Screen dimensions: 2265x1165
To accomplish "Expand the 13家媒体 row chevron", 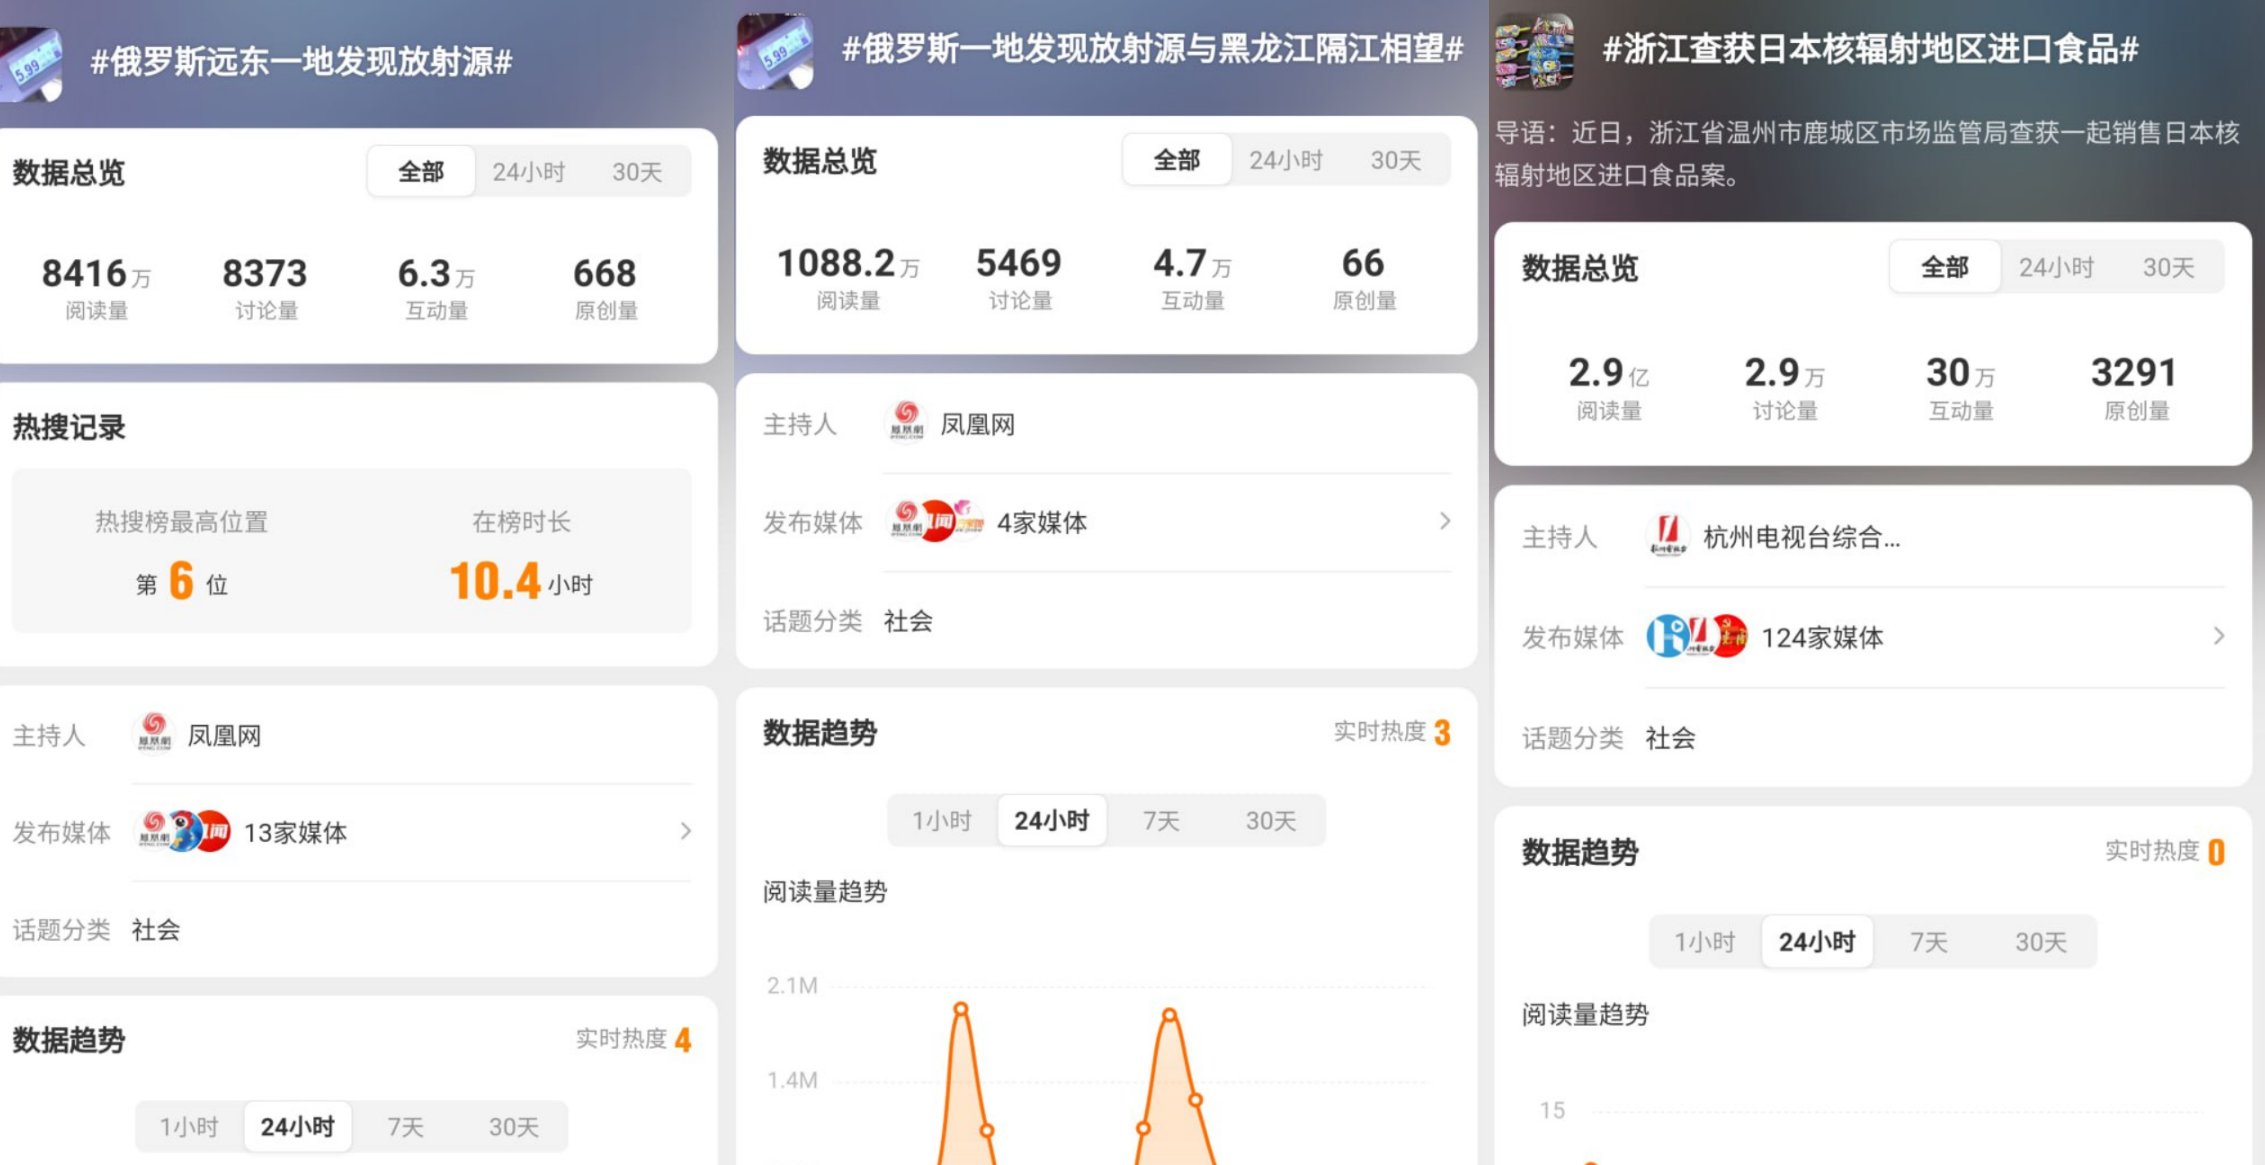I will [686, 831].
